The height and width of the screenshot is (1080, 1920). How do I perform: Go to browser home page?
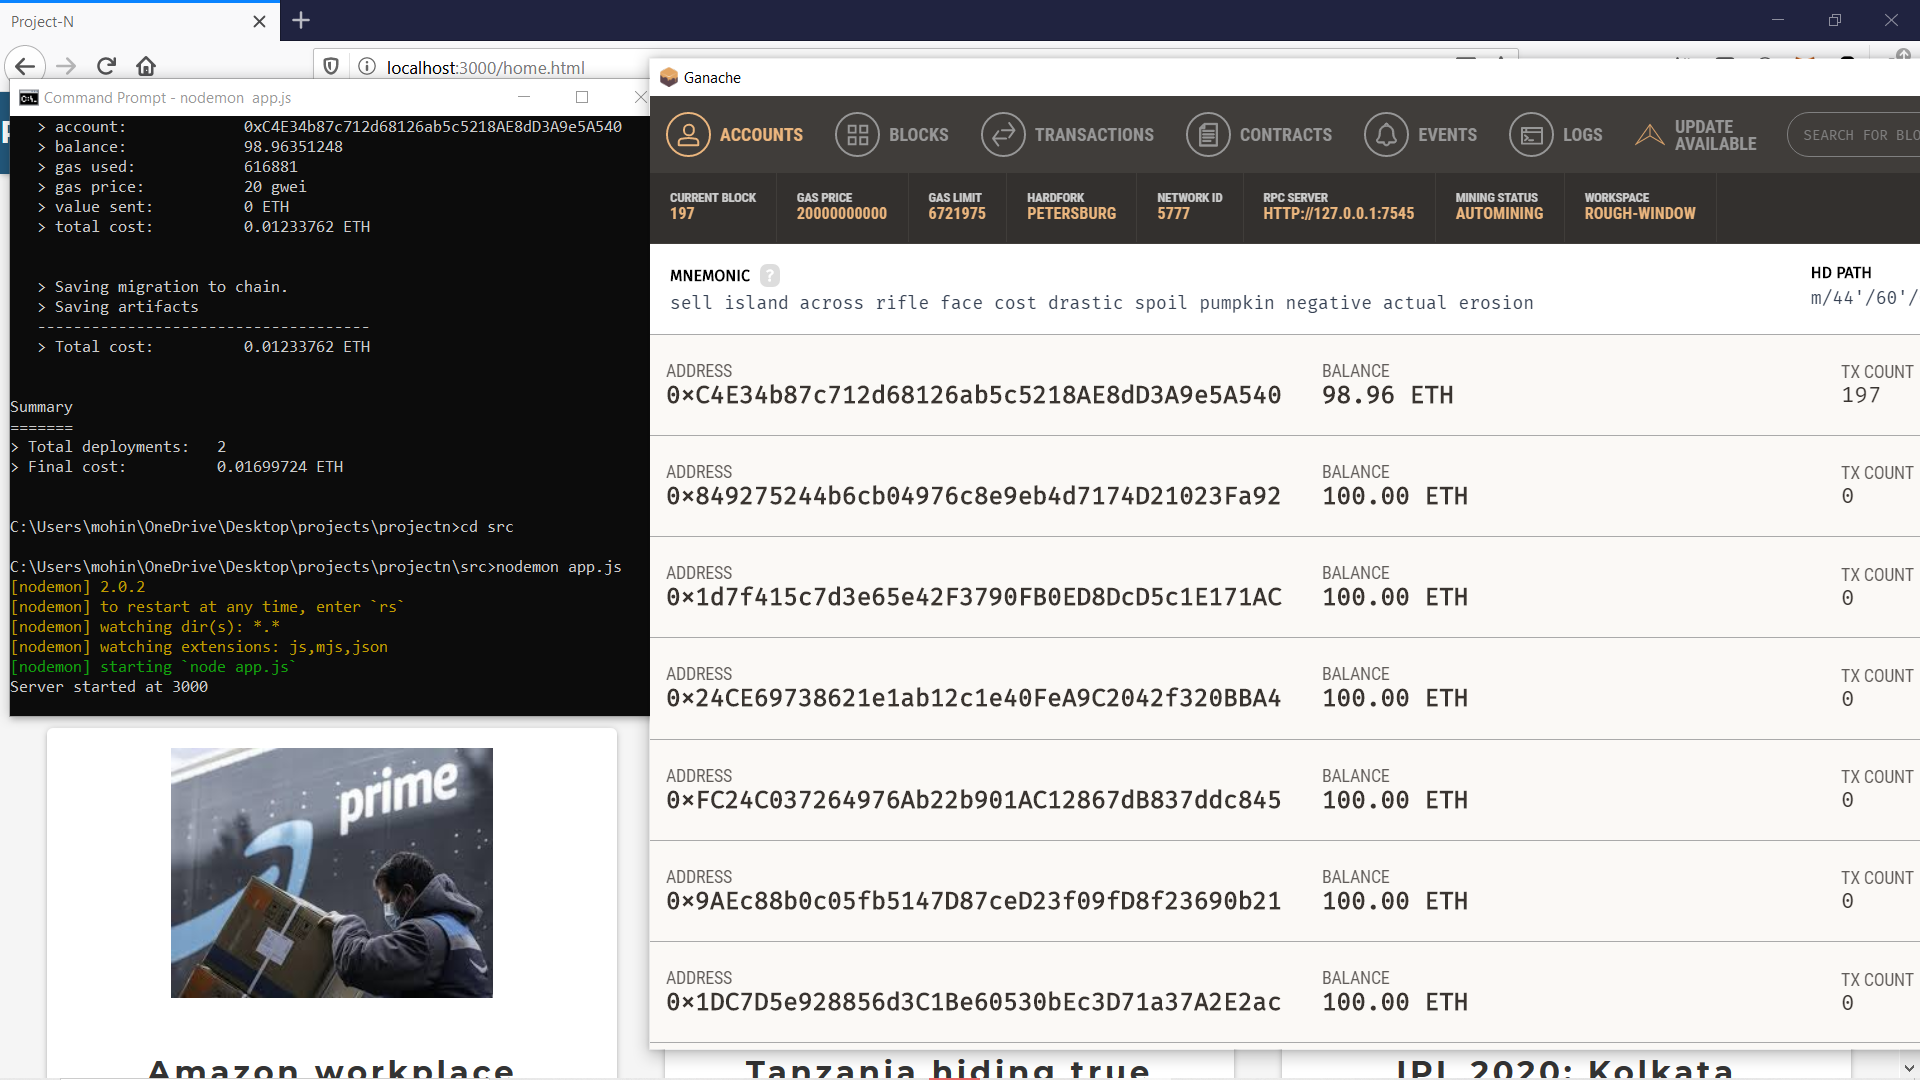tap(146, 67)
